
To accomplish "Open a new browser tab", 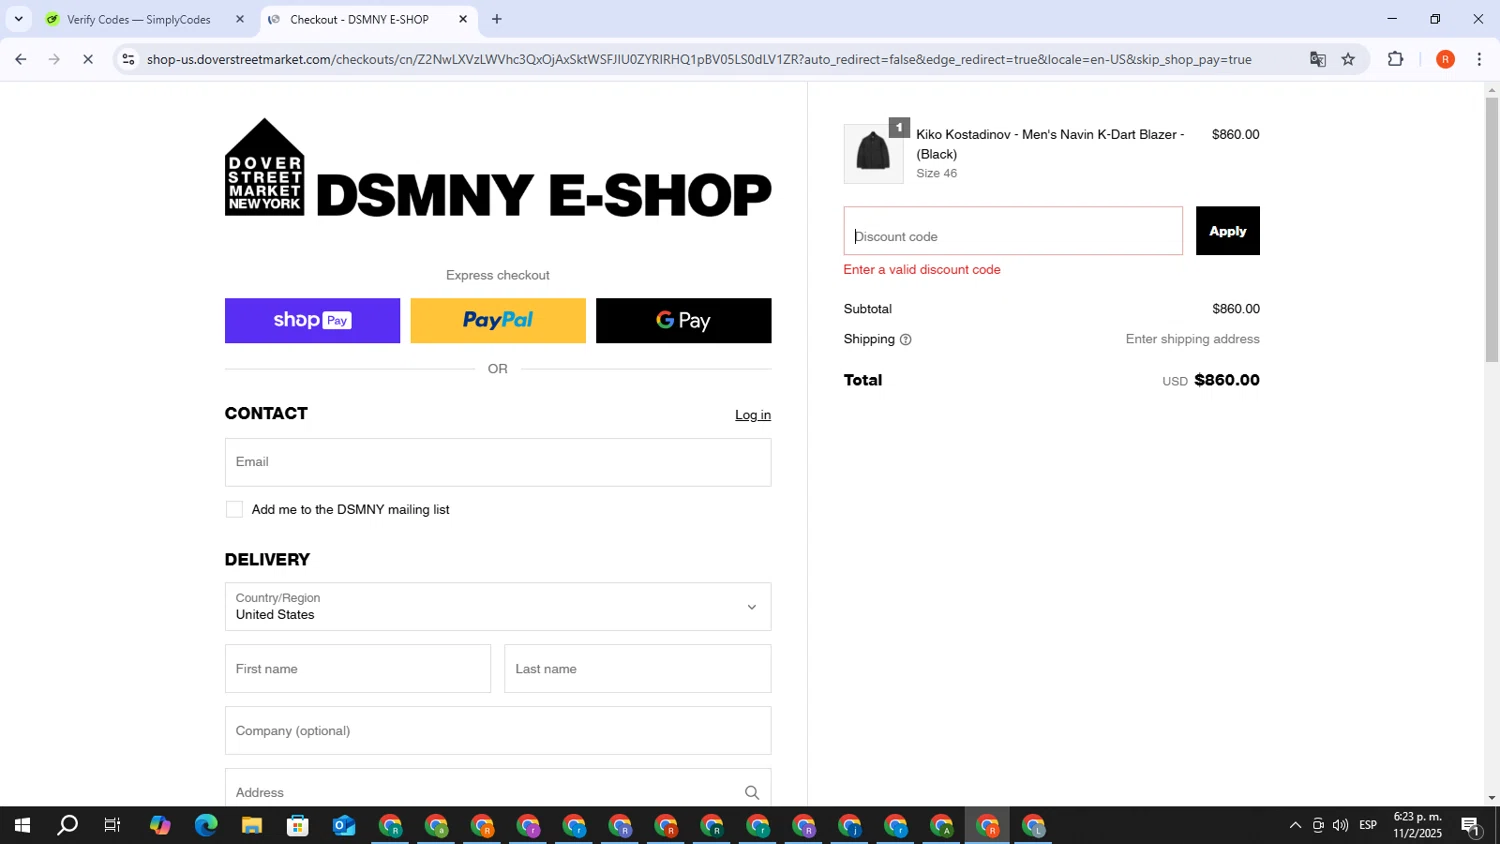I will tap(497, 19).
